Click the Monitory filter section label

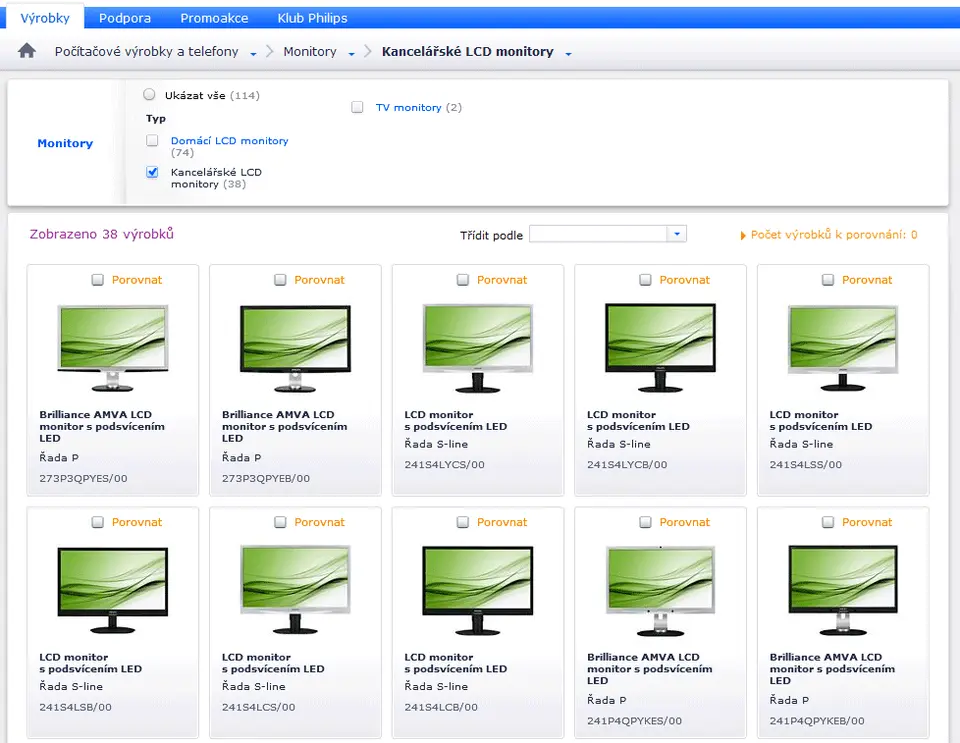pos(65,143)
